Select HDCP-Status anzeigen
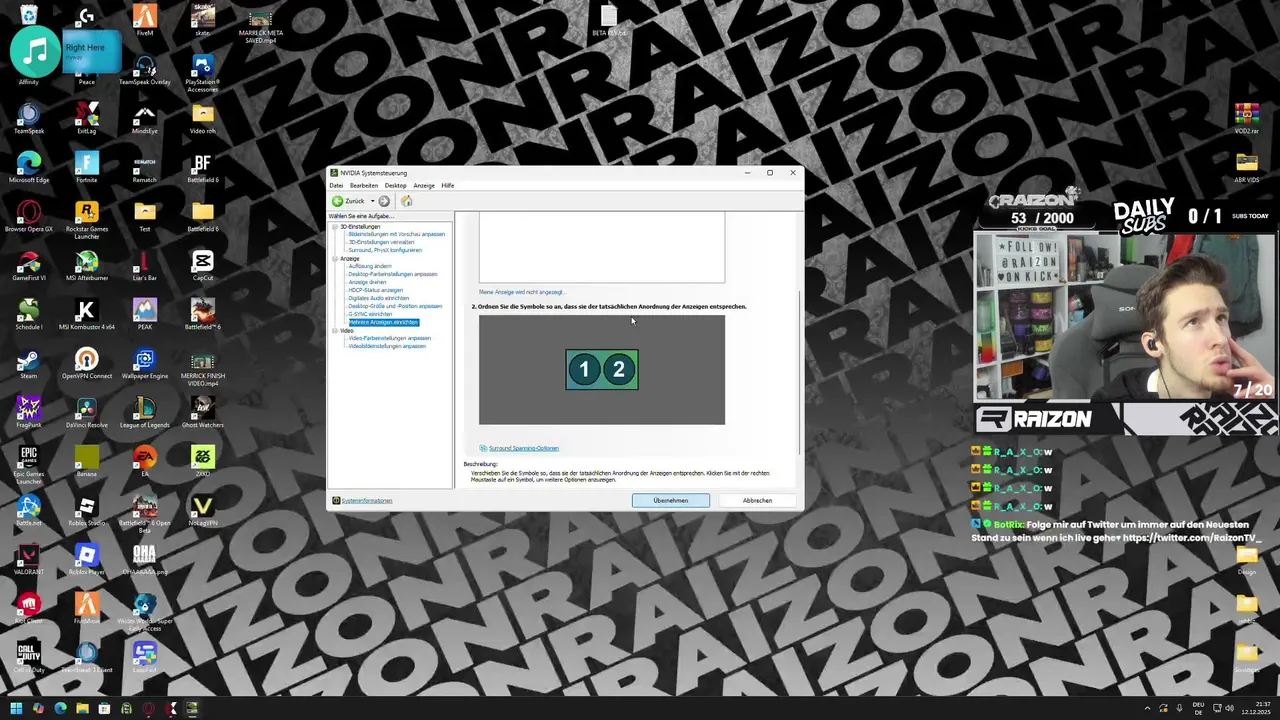1280x720 pixels. coord(375,290)
